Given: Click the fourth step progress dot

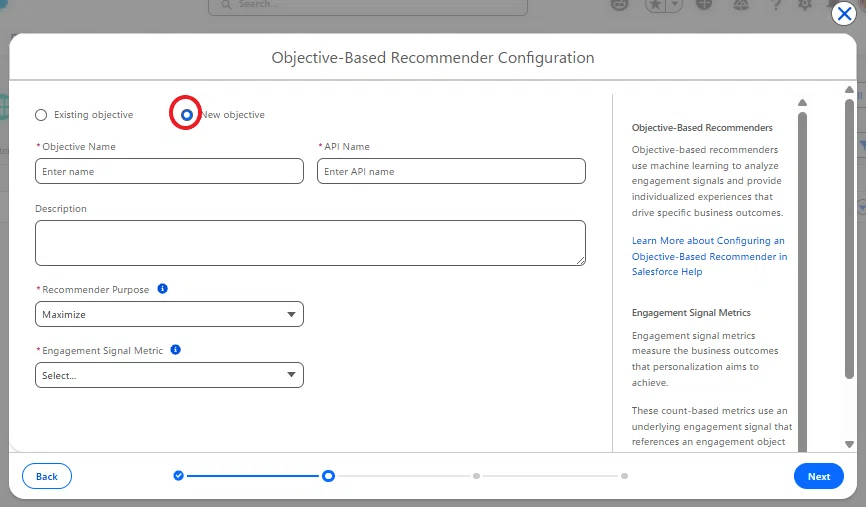Looking at the screenshot, I should [x=624, y=476].
